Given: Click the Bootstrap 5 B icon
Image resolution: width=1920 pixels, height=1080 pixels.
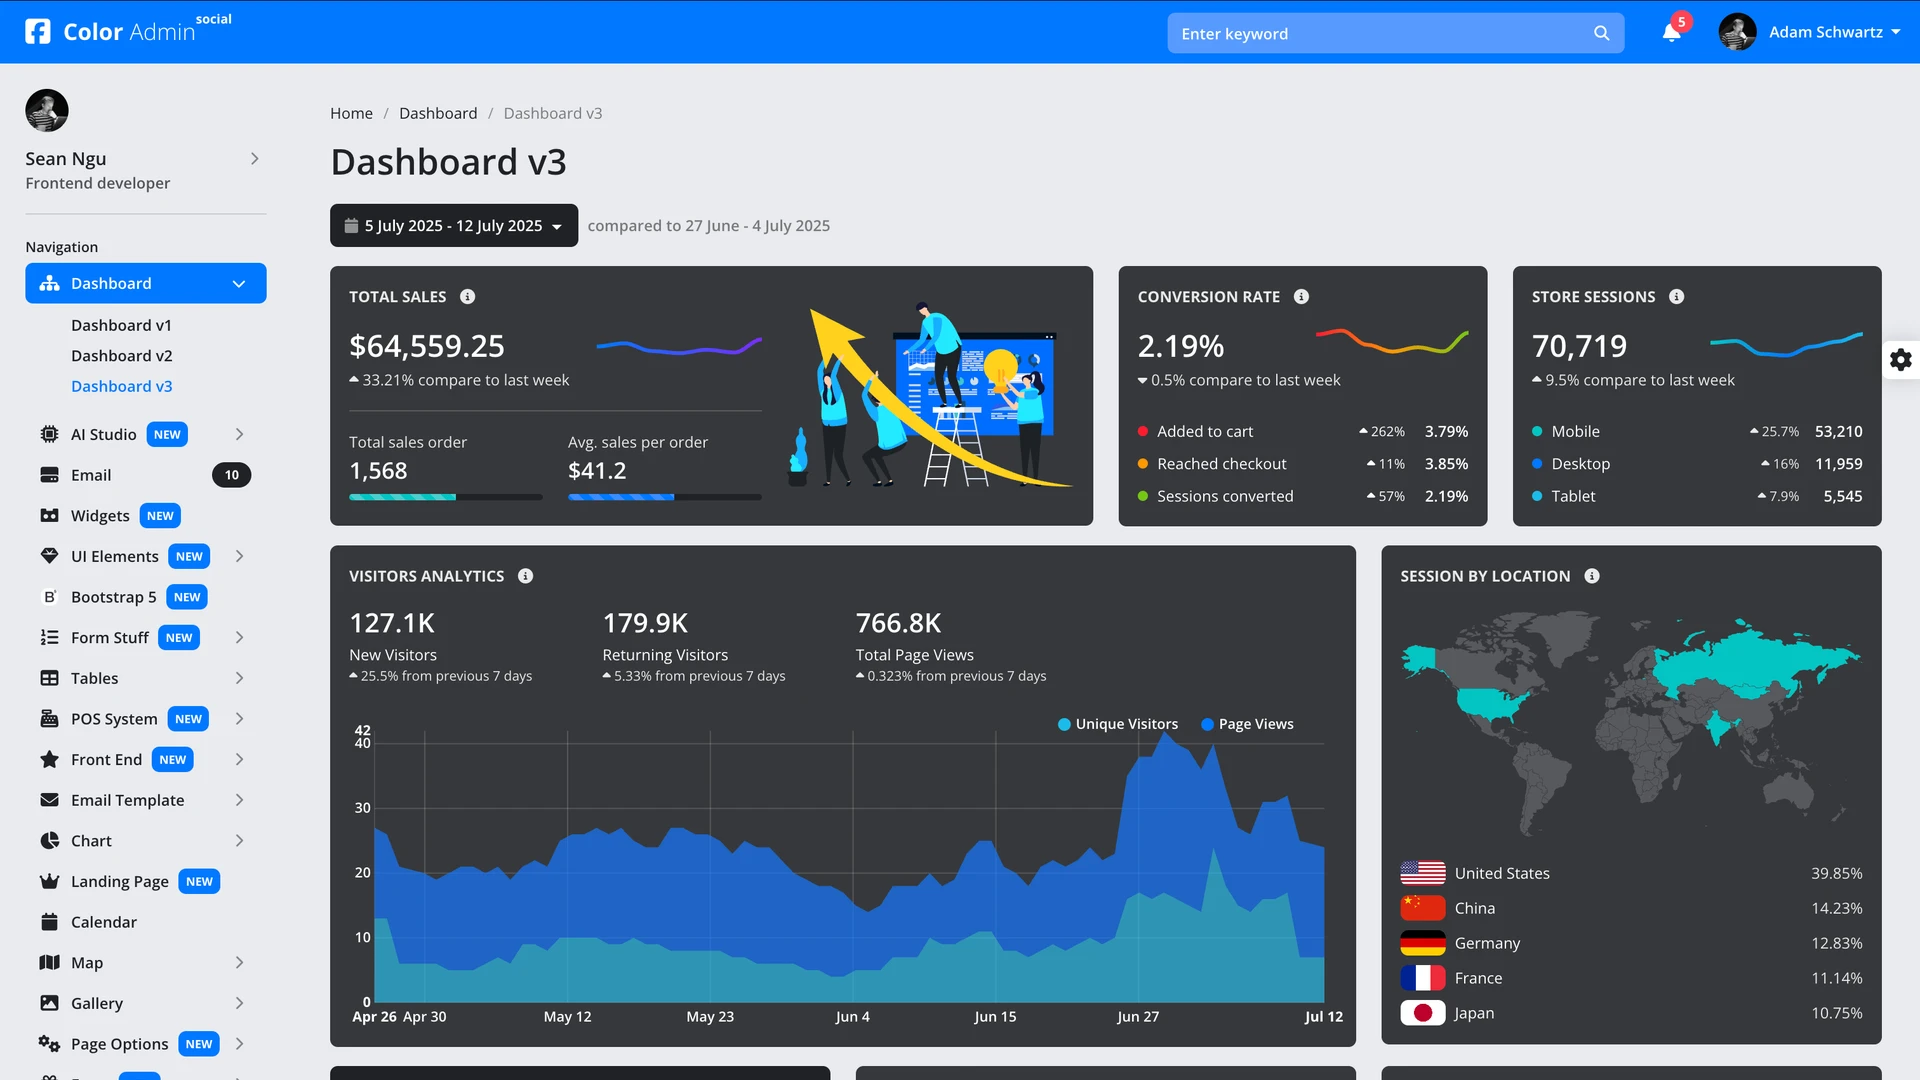Looking at the screenshot, I should [49, 597].
